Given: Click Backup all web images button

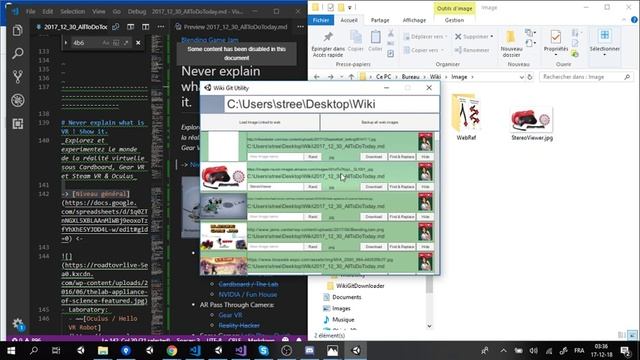Looking at the screenshot, I should click(x=380, y=122).
